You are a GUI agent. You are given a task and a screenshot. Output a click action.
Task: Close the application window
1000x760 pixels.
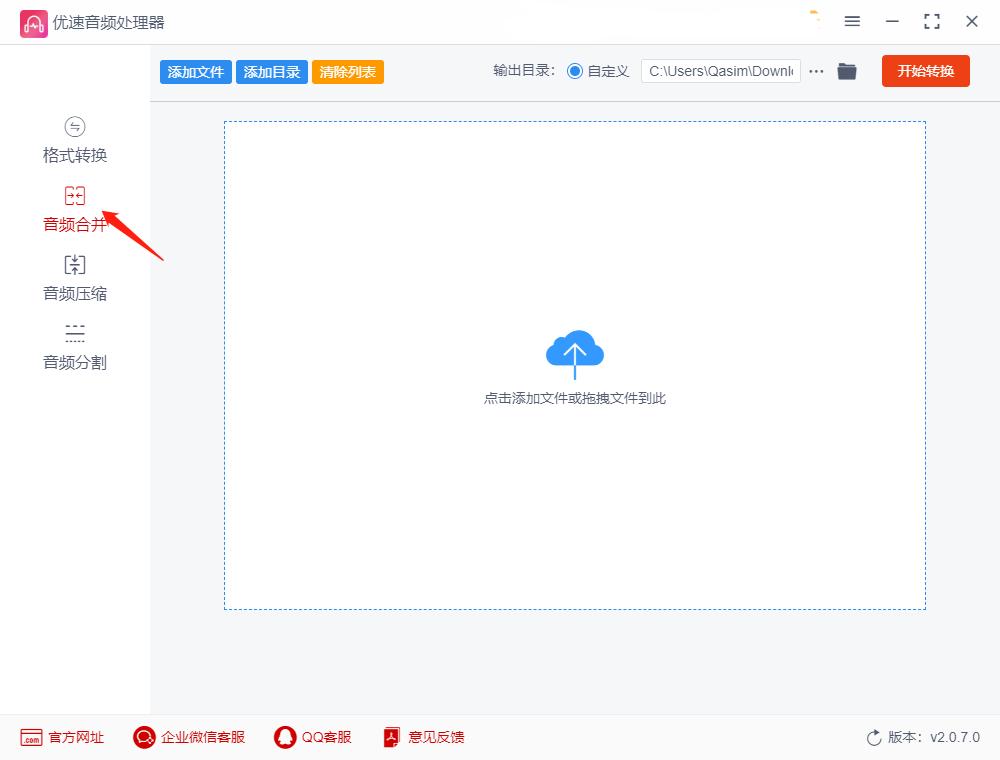pyautogui.click(x=972, y=22)
